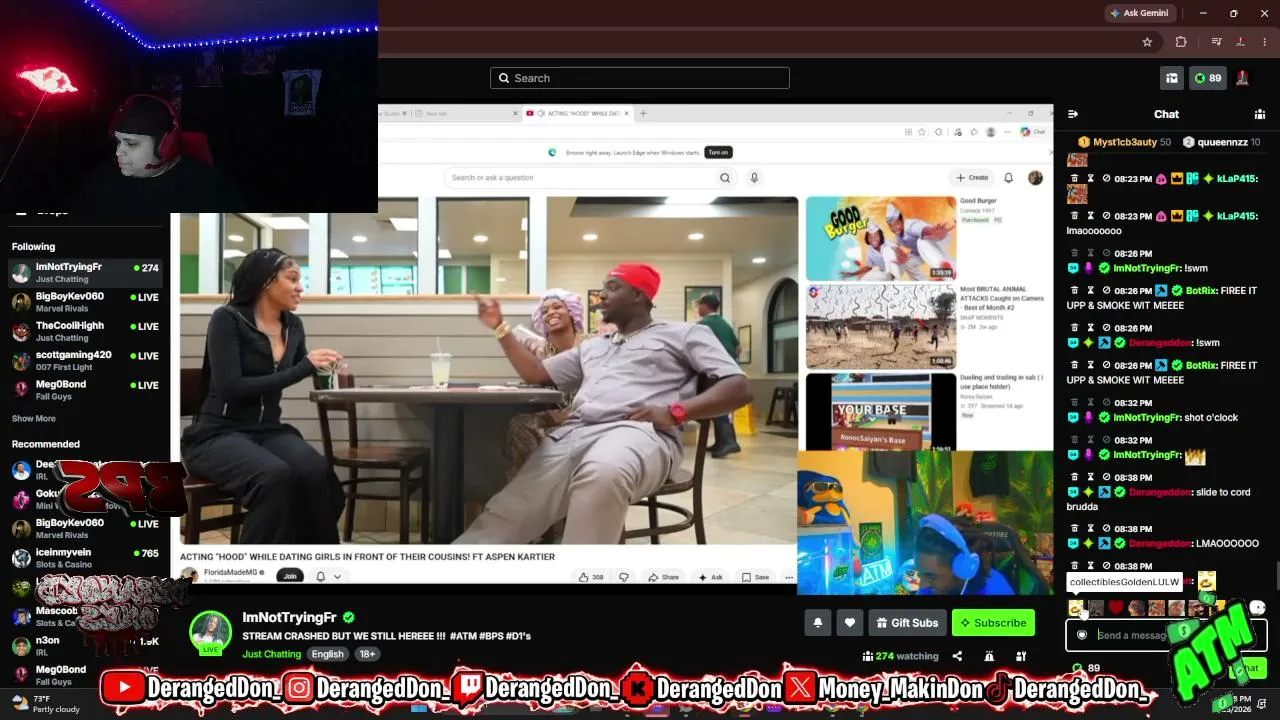Open the Kick drops inventory icon

click(x=1171, y=78)
